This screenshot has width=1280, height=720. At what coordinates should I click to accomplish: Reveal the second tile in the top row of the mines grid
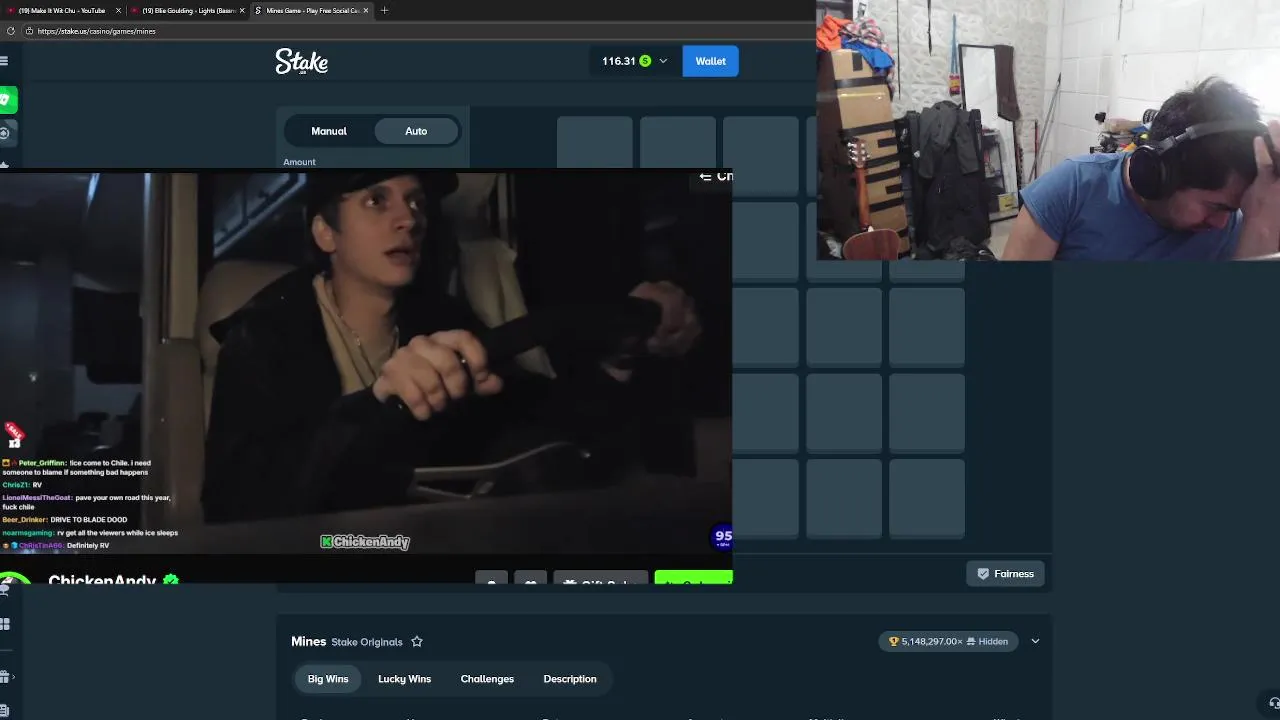click(x=678, y=142)
